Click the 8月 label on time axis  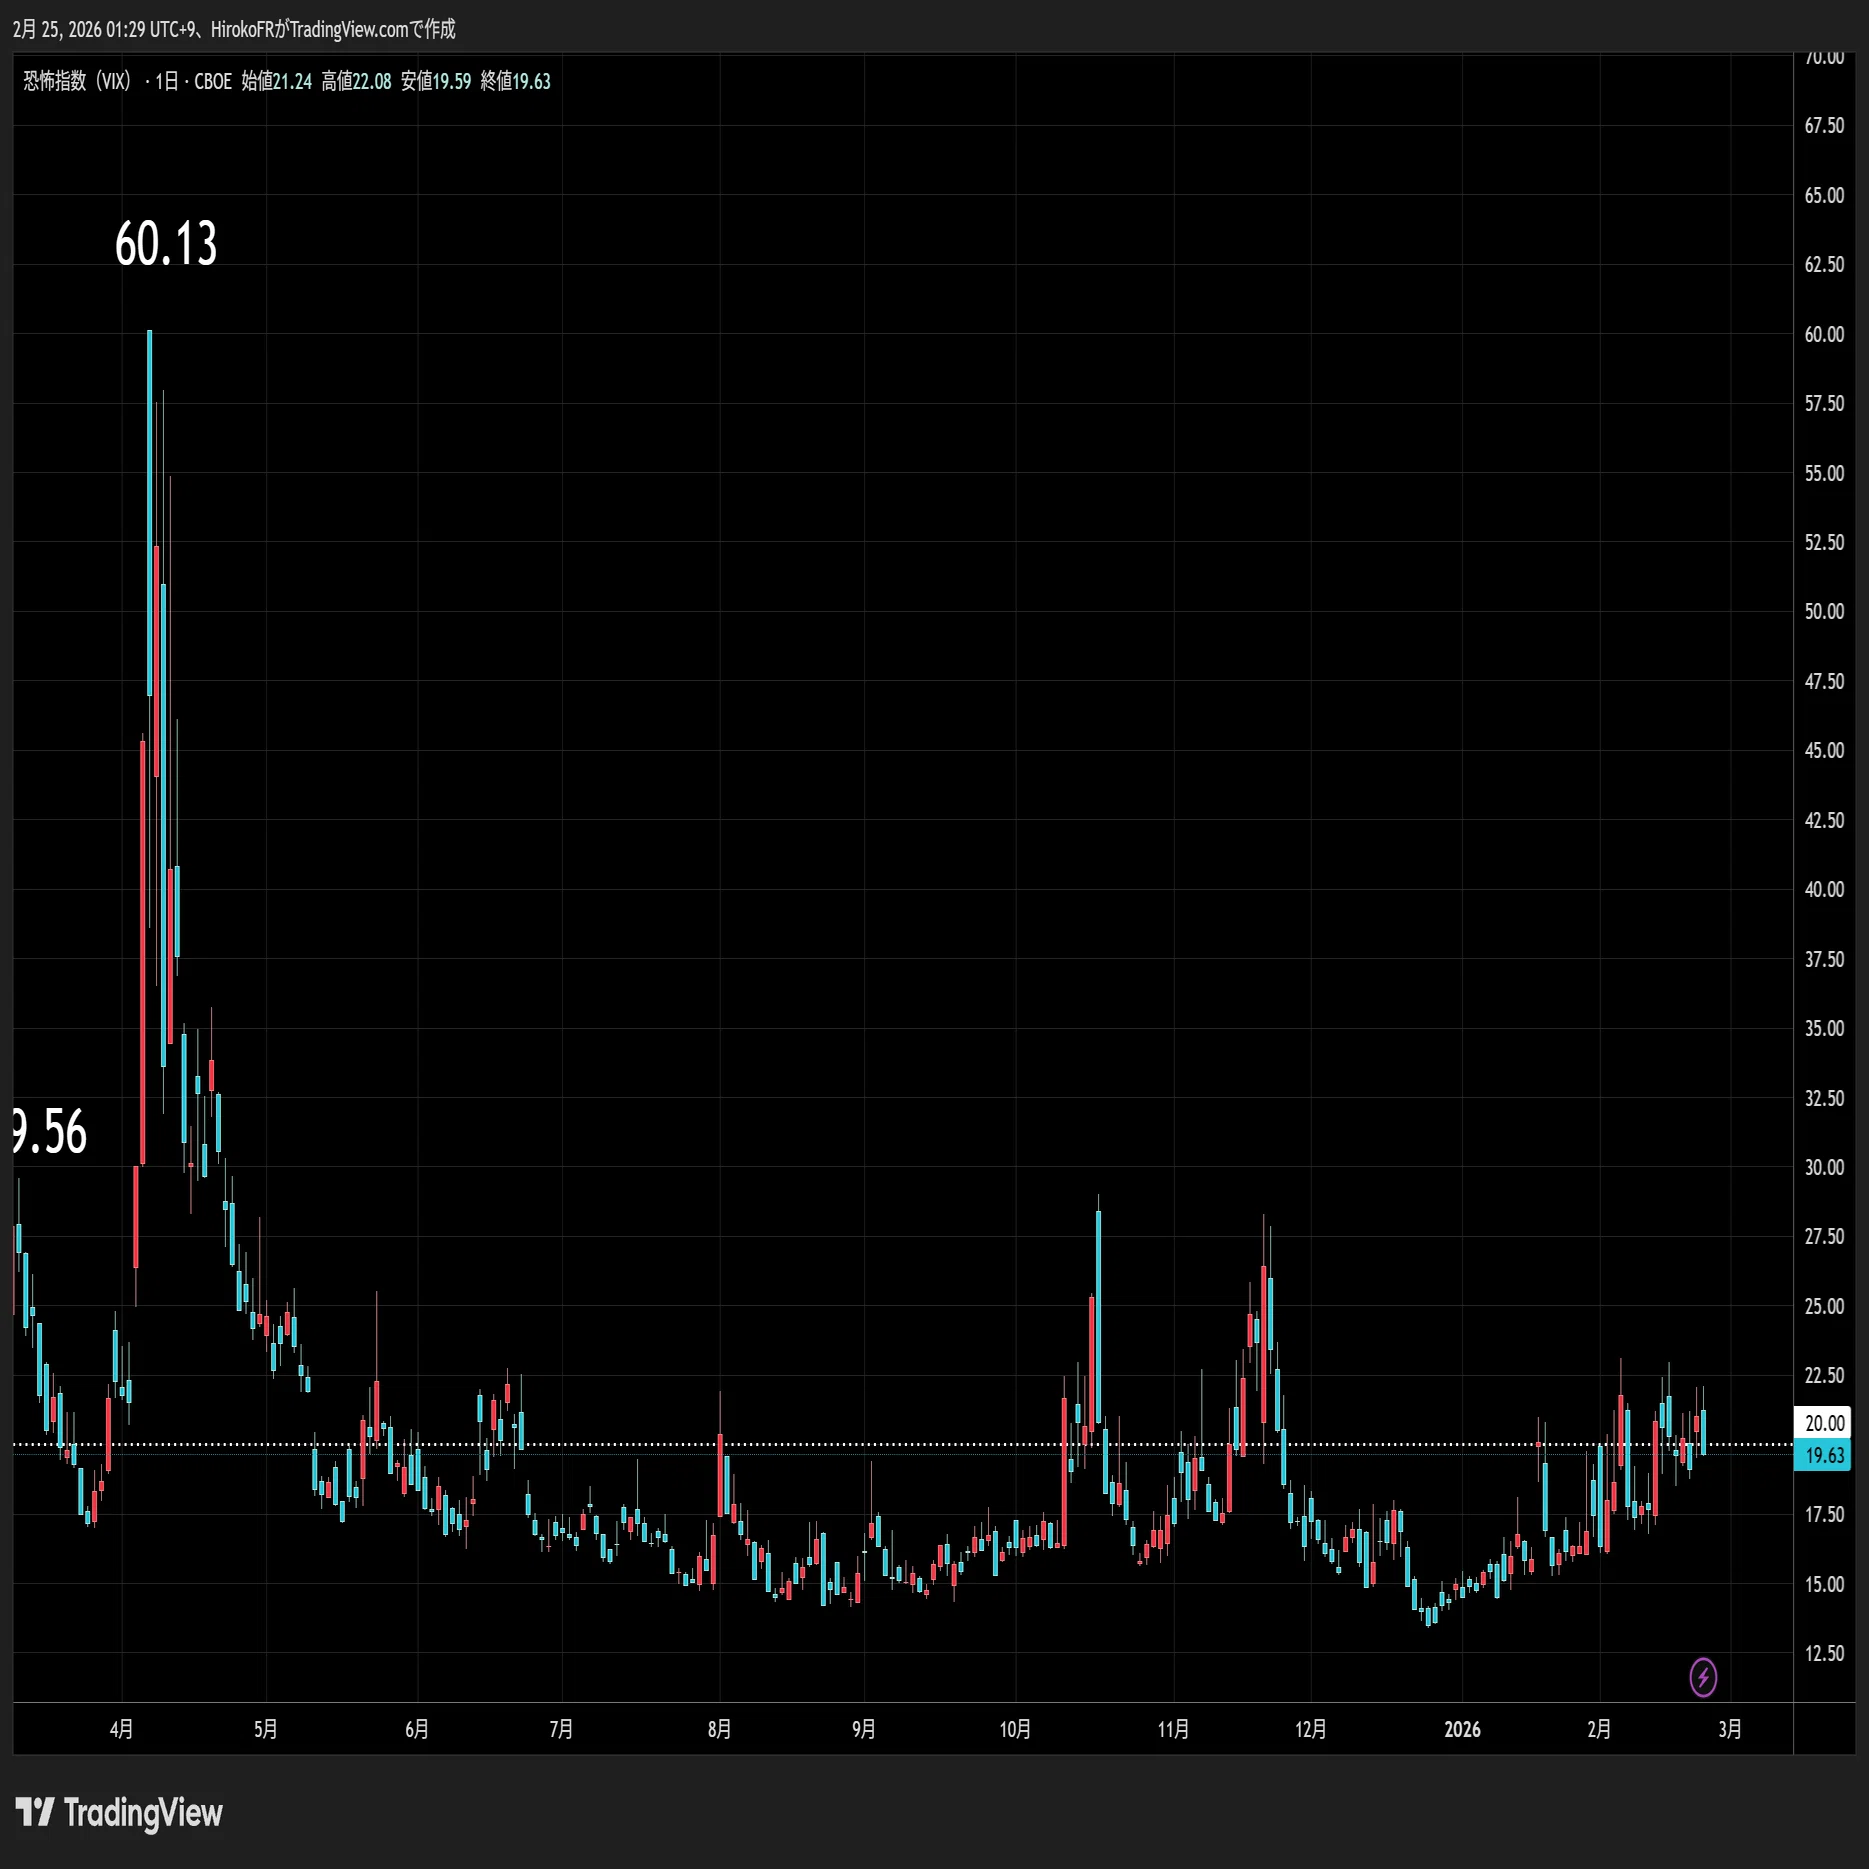[719, 1729]
